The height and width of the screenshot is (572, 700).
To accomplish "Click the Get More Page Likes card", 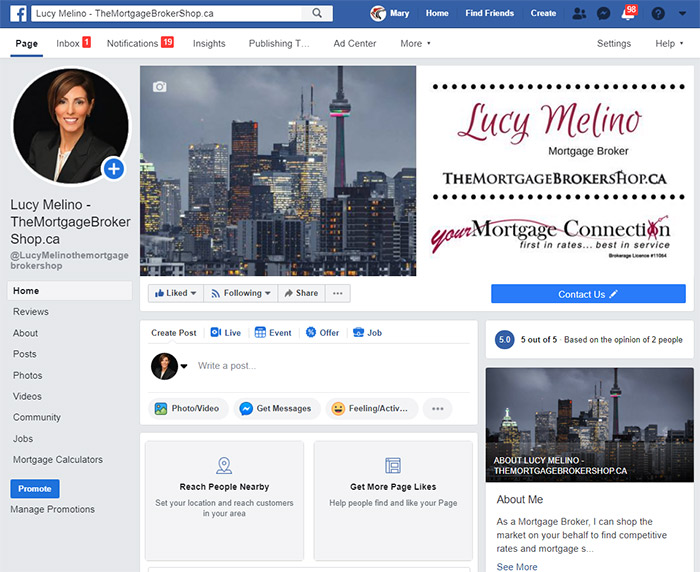I will point(393,501).
